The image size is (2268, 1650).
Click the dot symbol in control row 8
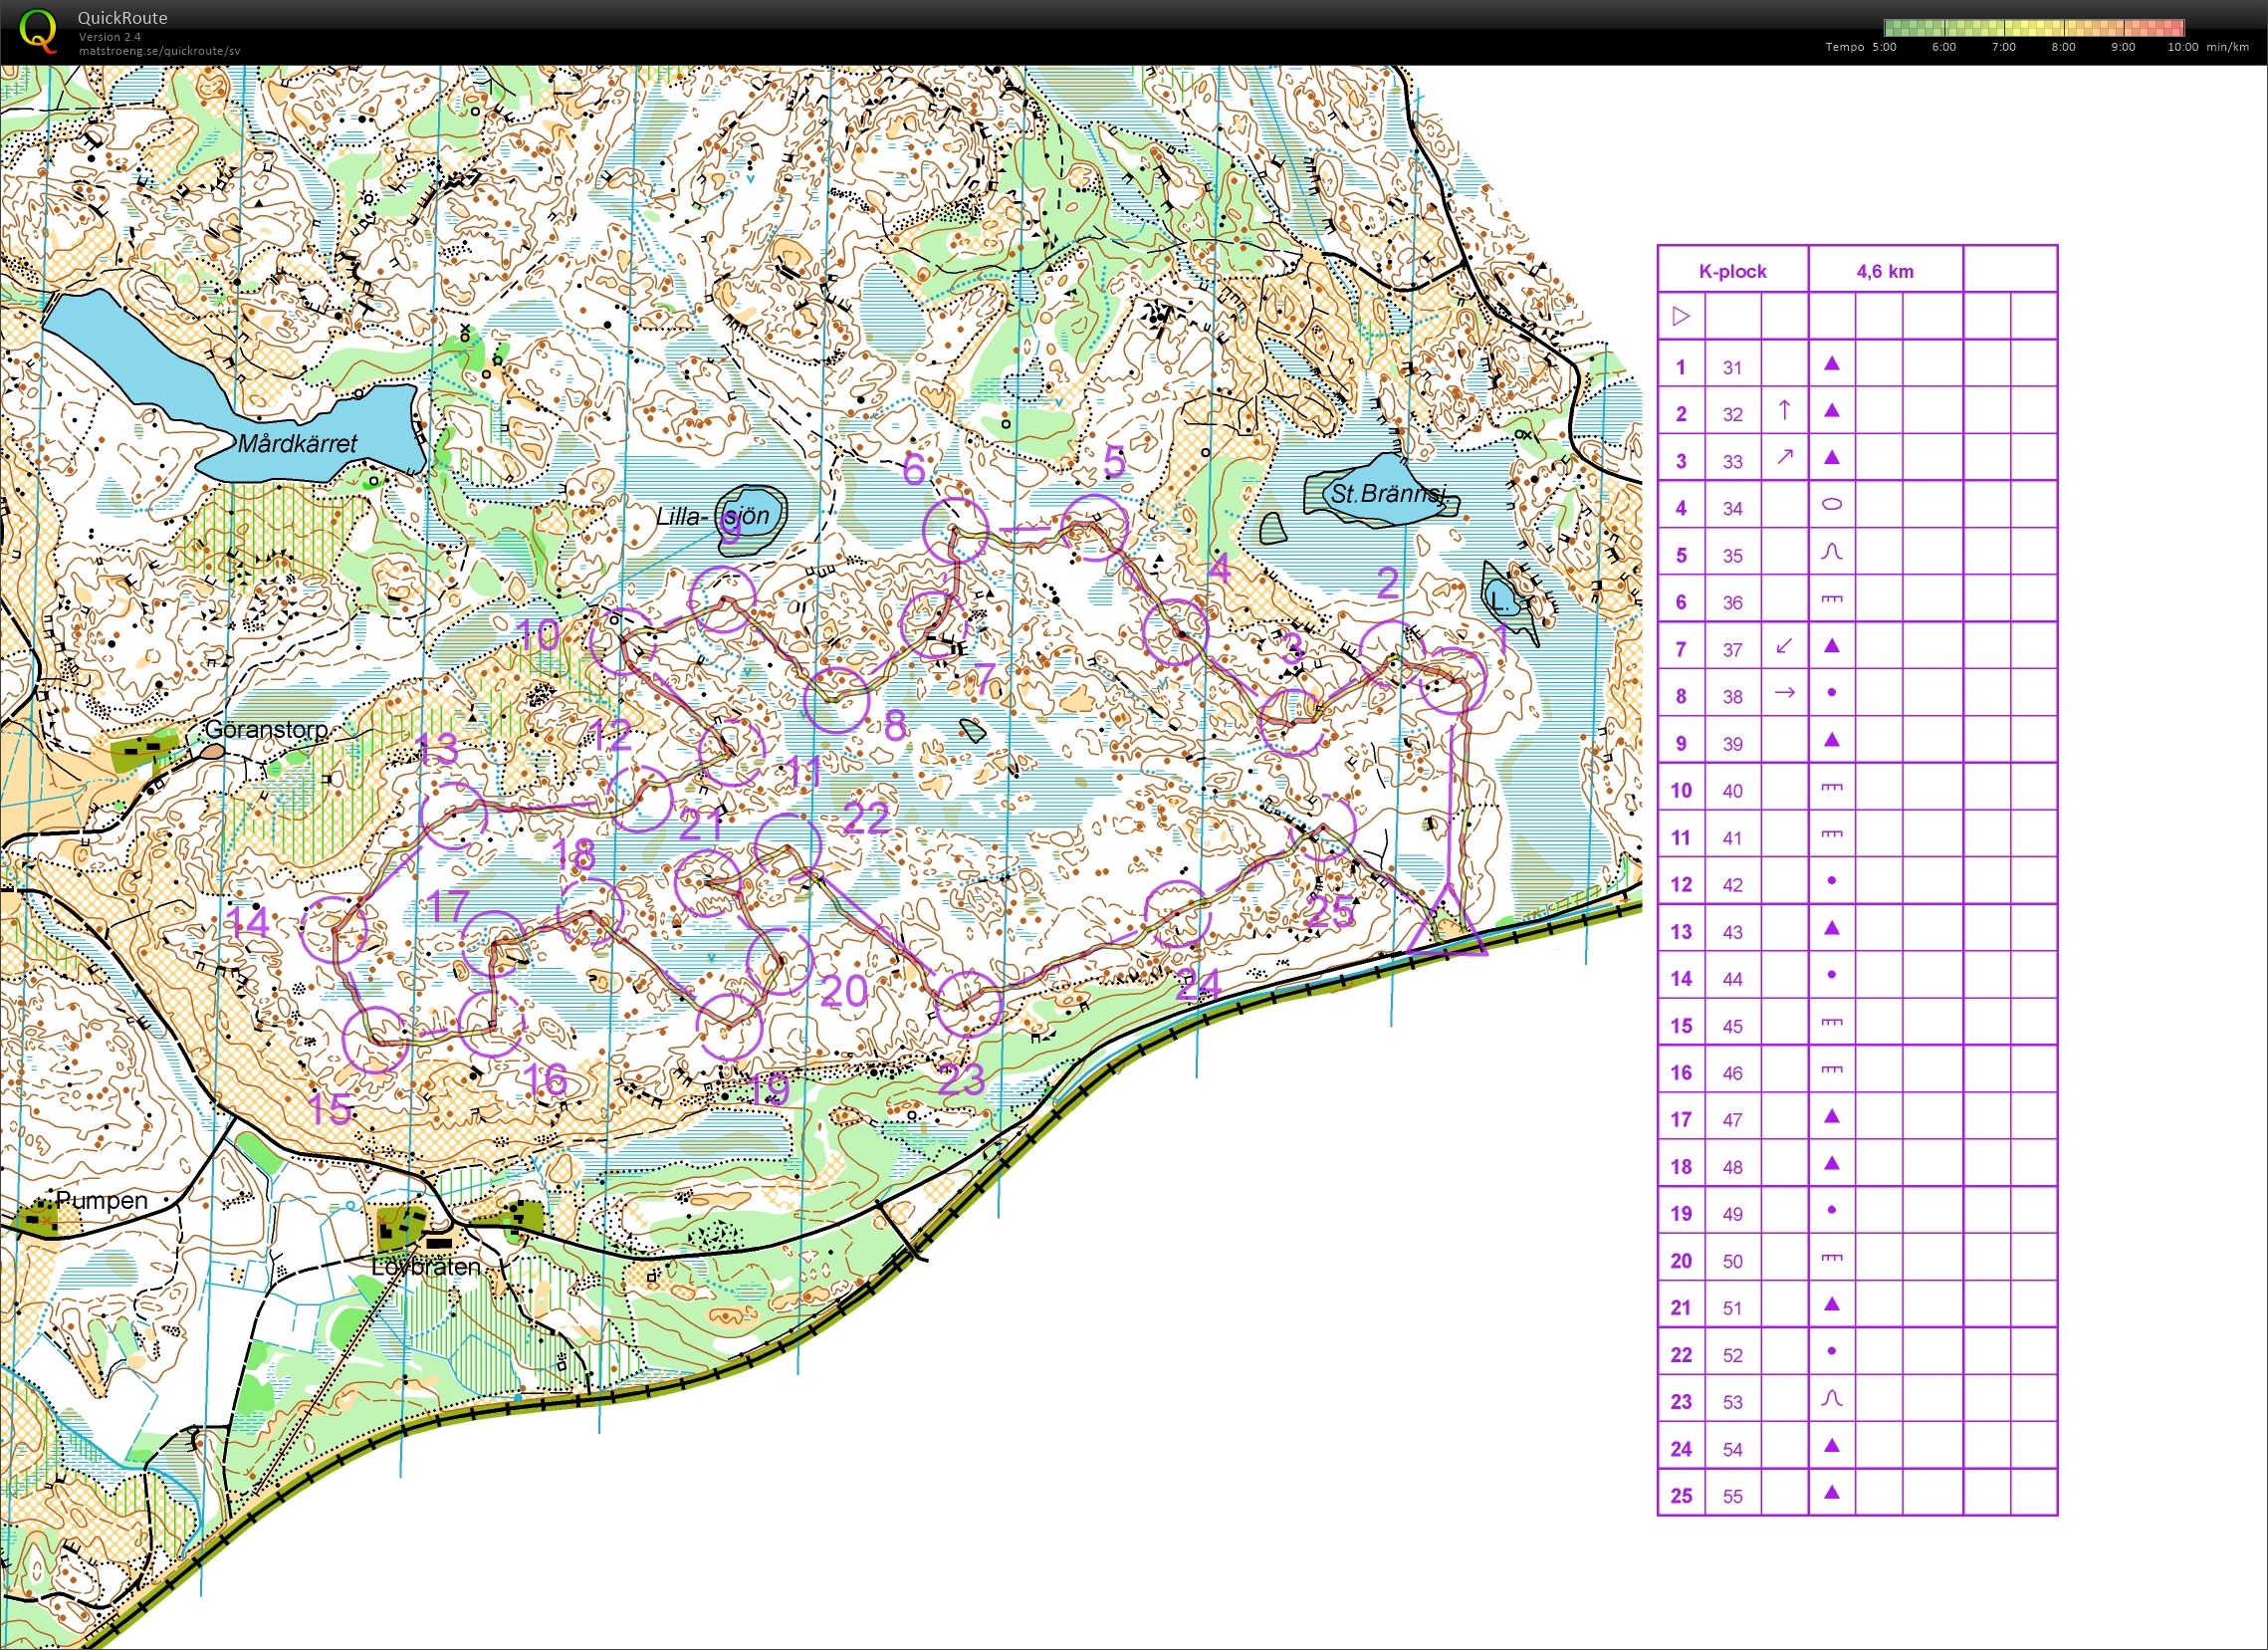point(1832,692)
